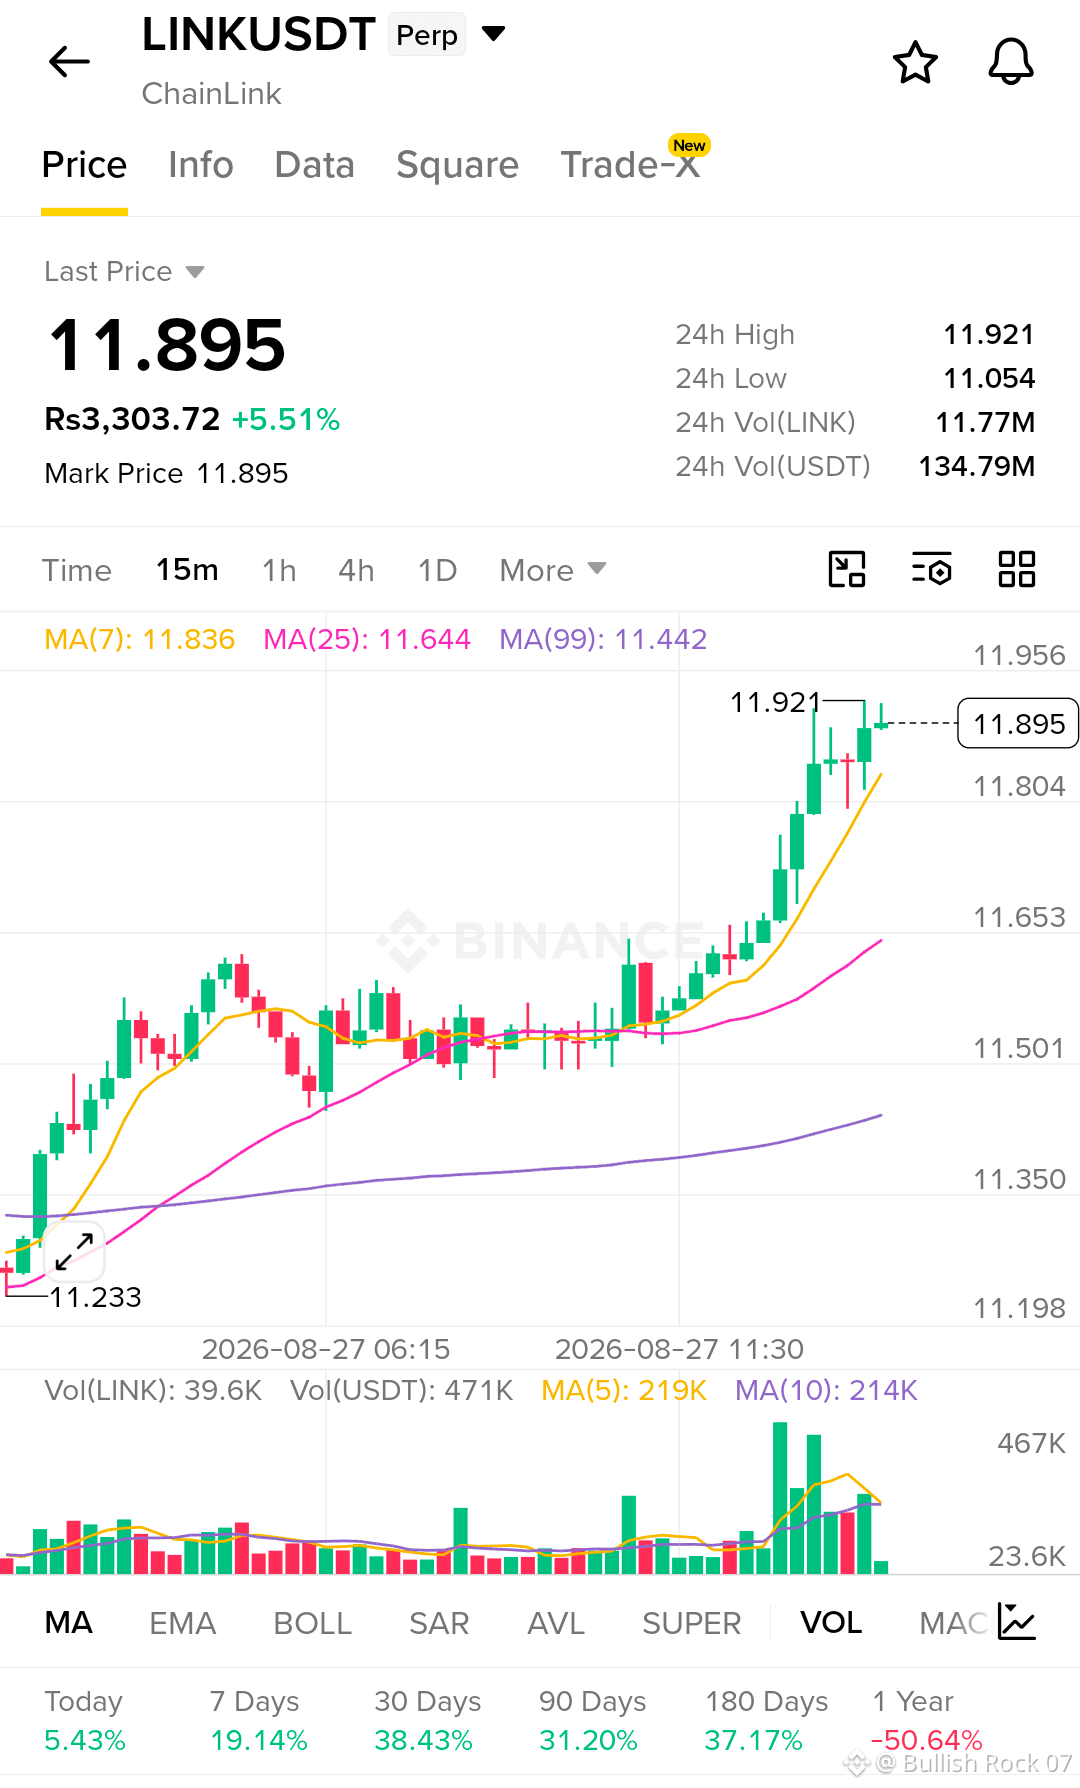Tap the MA(99): 11.442 label
The width and height of the screenshot is (1080, 1788).
[603, 639]
